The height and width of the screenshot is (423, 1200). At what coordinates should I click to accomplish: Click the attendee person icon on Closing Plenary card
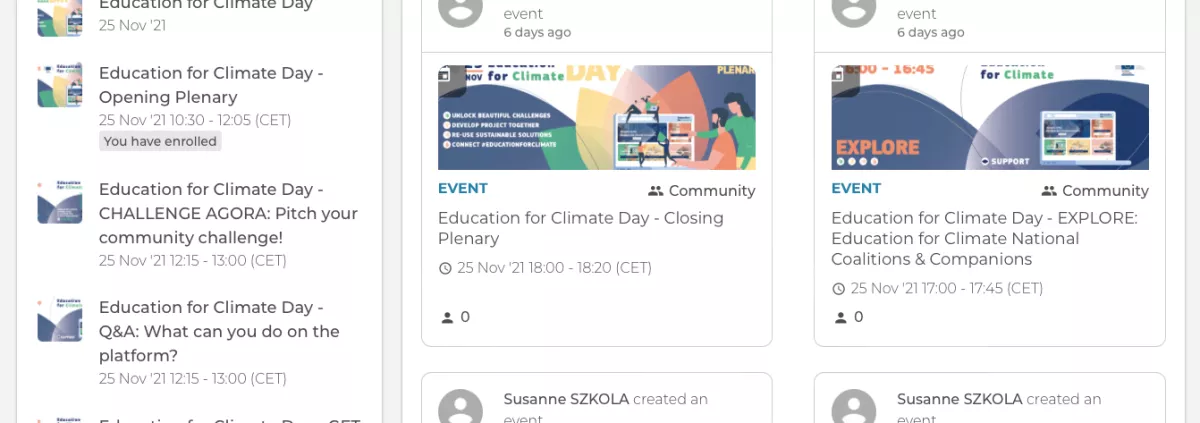[x=447, y=317]
